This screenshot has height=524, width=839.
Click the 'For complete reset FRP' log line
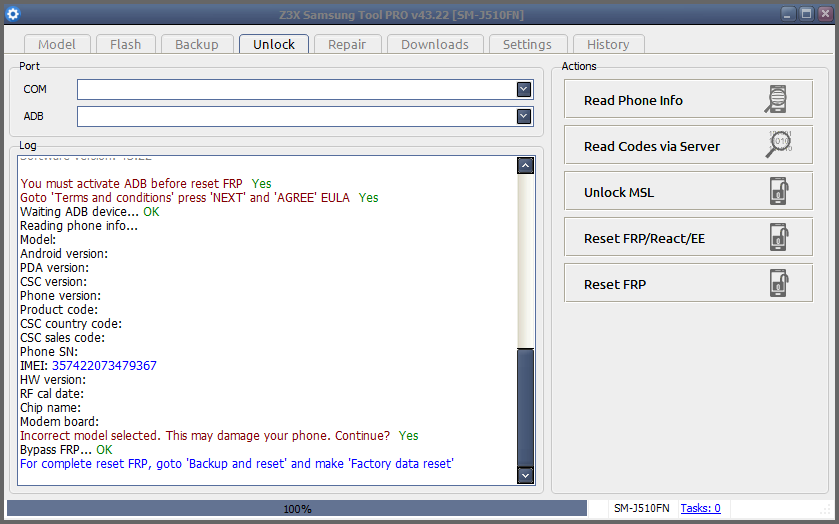click(x=237, y=464)
